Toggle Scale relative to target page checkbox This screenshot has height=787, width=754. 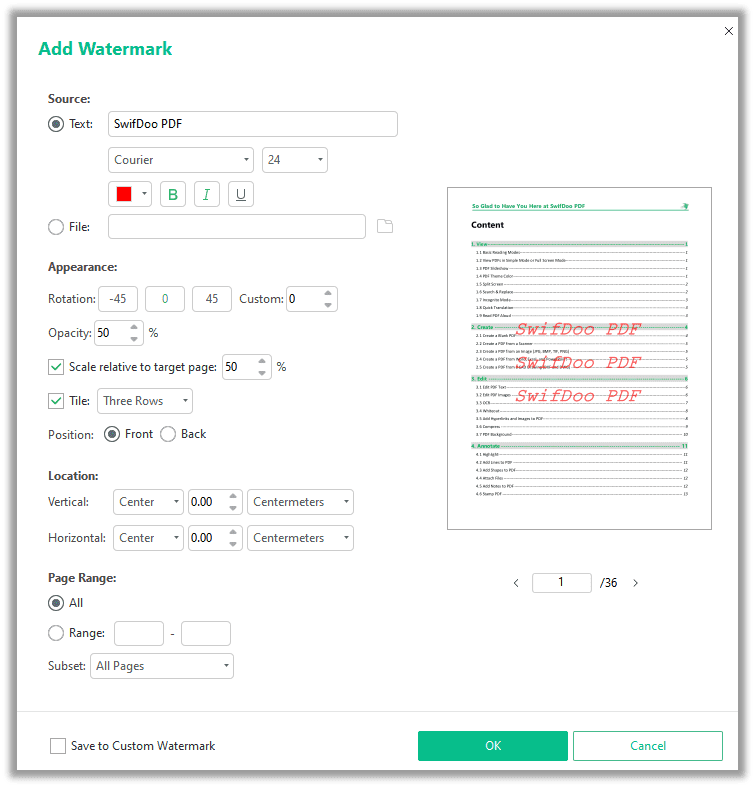tap(56, 367)
